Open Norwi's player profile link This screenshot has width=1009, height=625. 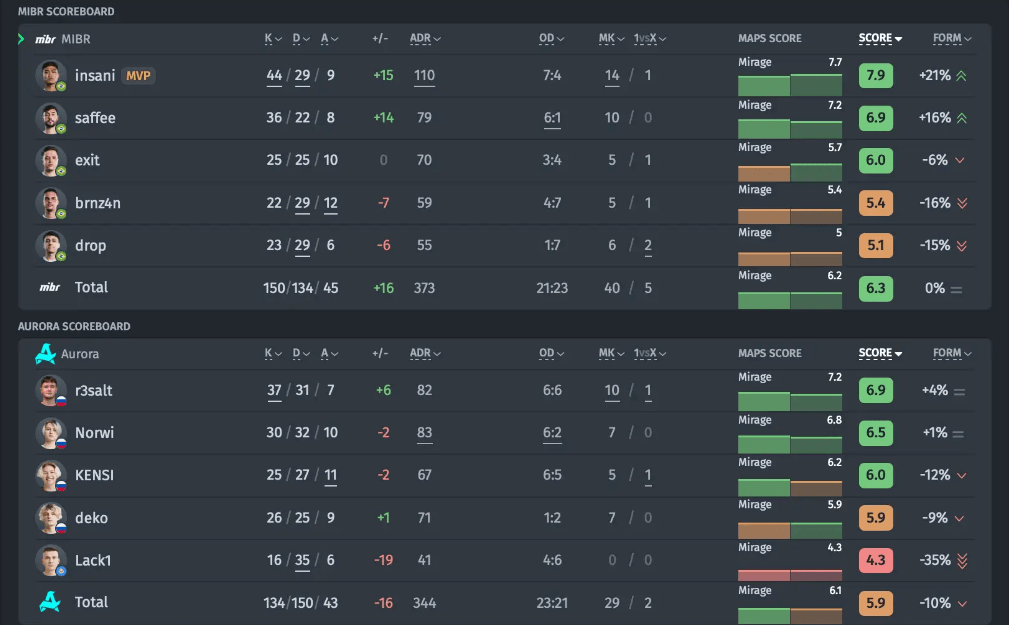[94, 433]
